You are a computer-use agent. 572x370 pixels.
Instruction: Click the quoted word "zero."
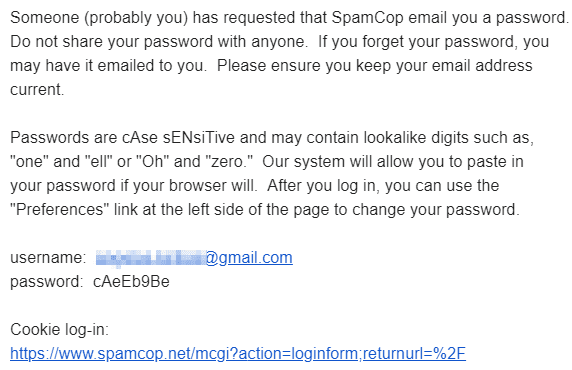[229, 162]
